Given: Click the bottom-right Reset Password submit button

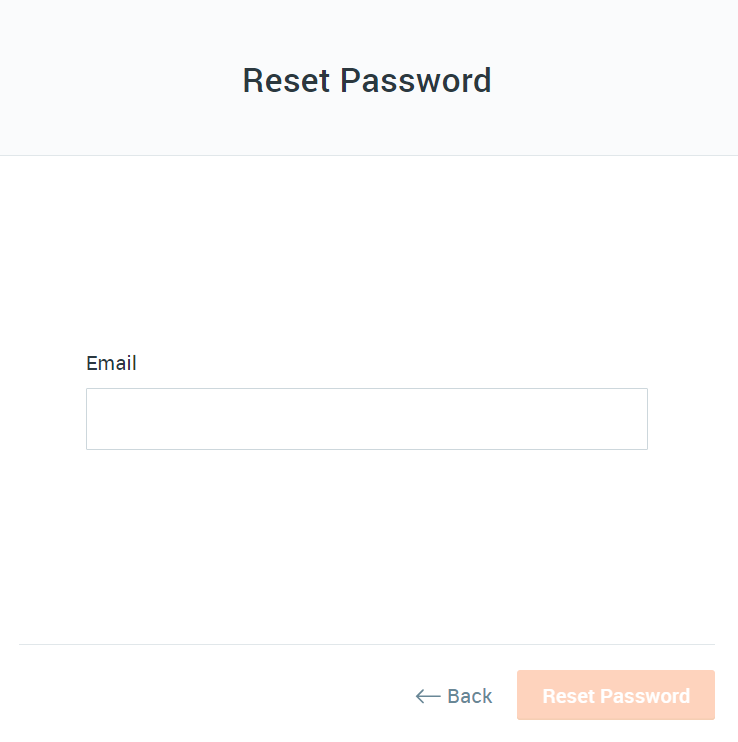Looking at the screenshot, I should (x=615, y=695).
